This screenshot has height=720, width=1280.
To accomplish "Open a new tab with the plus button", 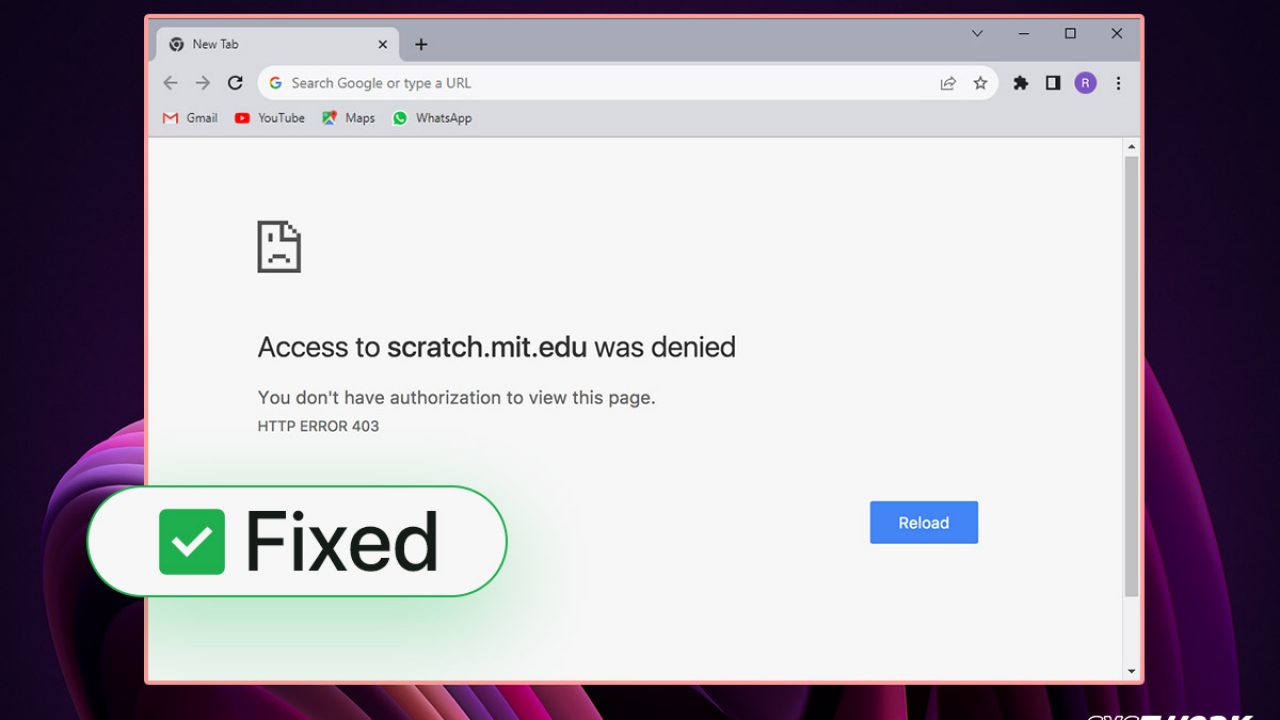I will pyautogui.click(x=420, y=44).
